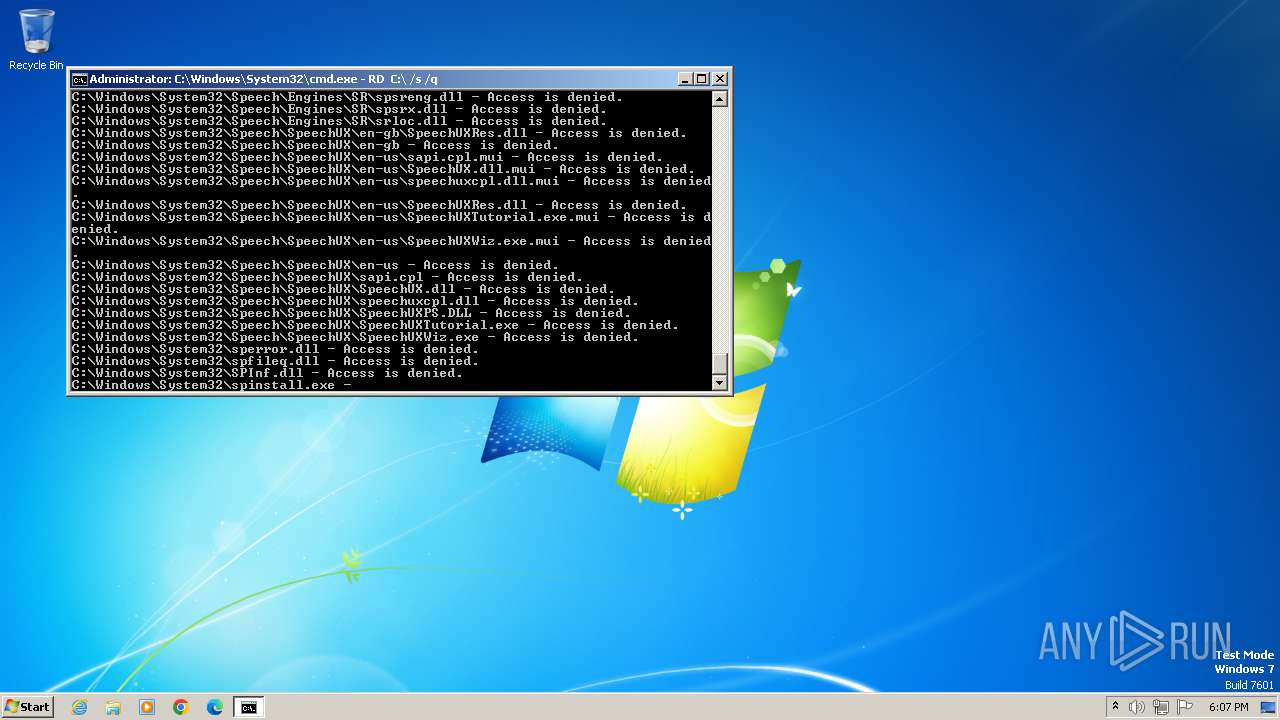Viewport: 1280px width, 720px height.
Task: Click the spfileq.dll access denied line
Action: 275,361
